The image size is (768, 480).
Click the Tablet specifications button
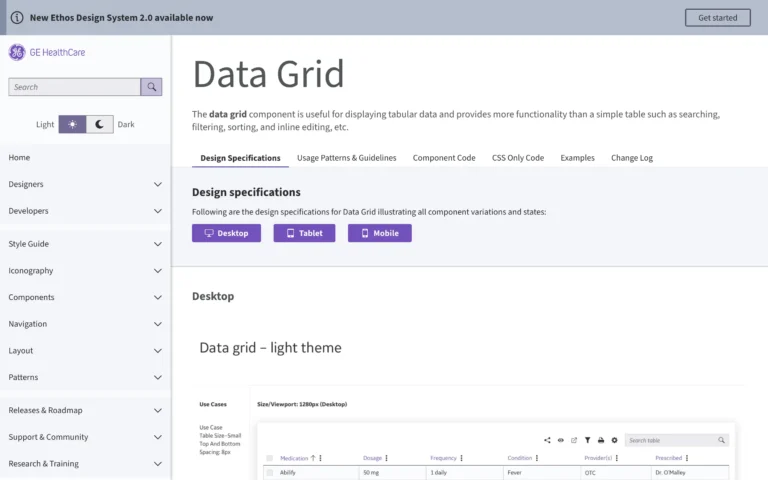(x=304, y=233)
